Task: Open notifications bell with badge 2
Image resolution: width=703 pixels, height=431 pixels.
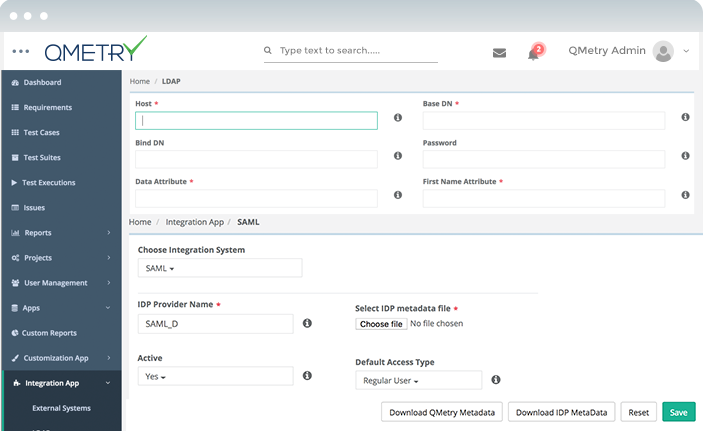Action: [x=535, y=52]
